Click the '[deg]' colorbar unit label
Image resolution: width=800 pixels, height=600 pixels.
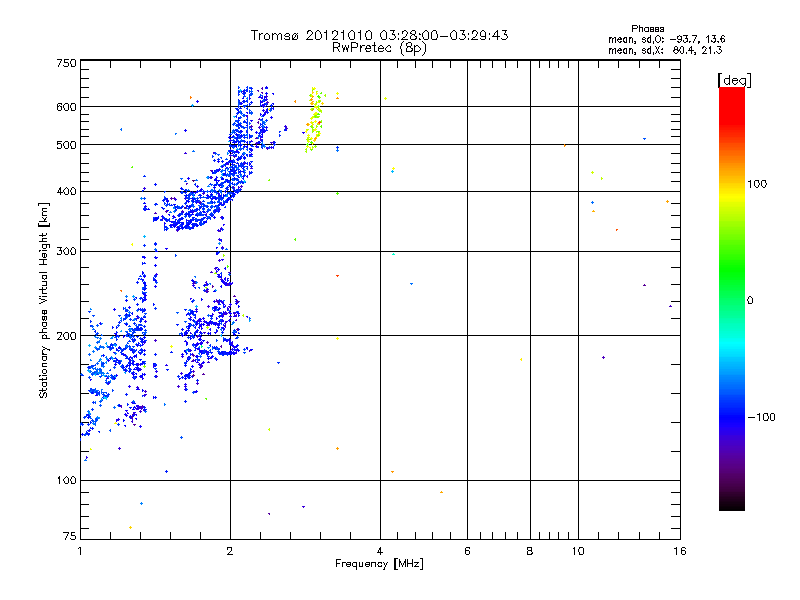coord(734,80)
